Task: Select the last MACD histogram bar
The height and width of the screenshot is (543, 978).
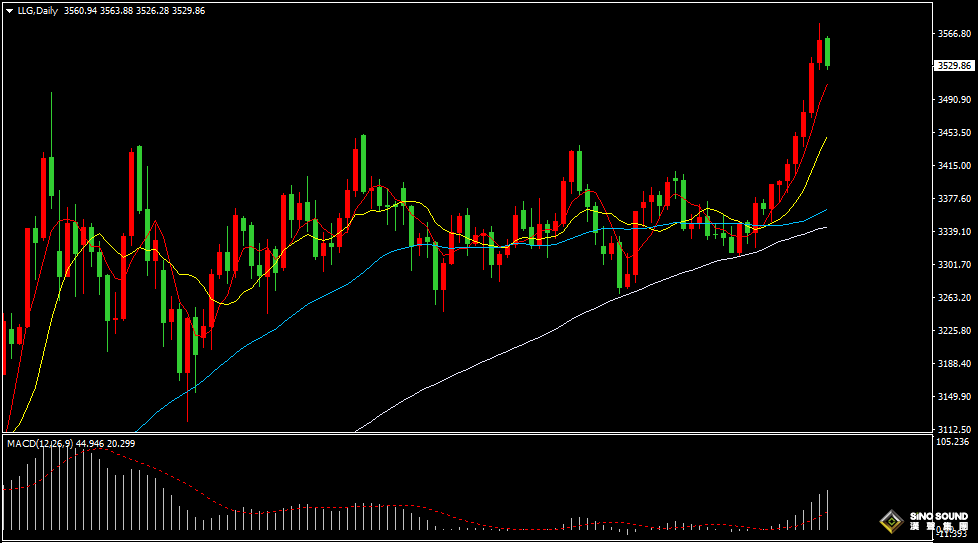Action: 828,510
